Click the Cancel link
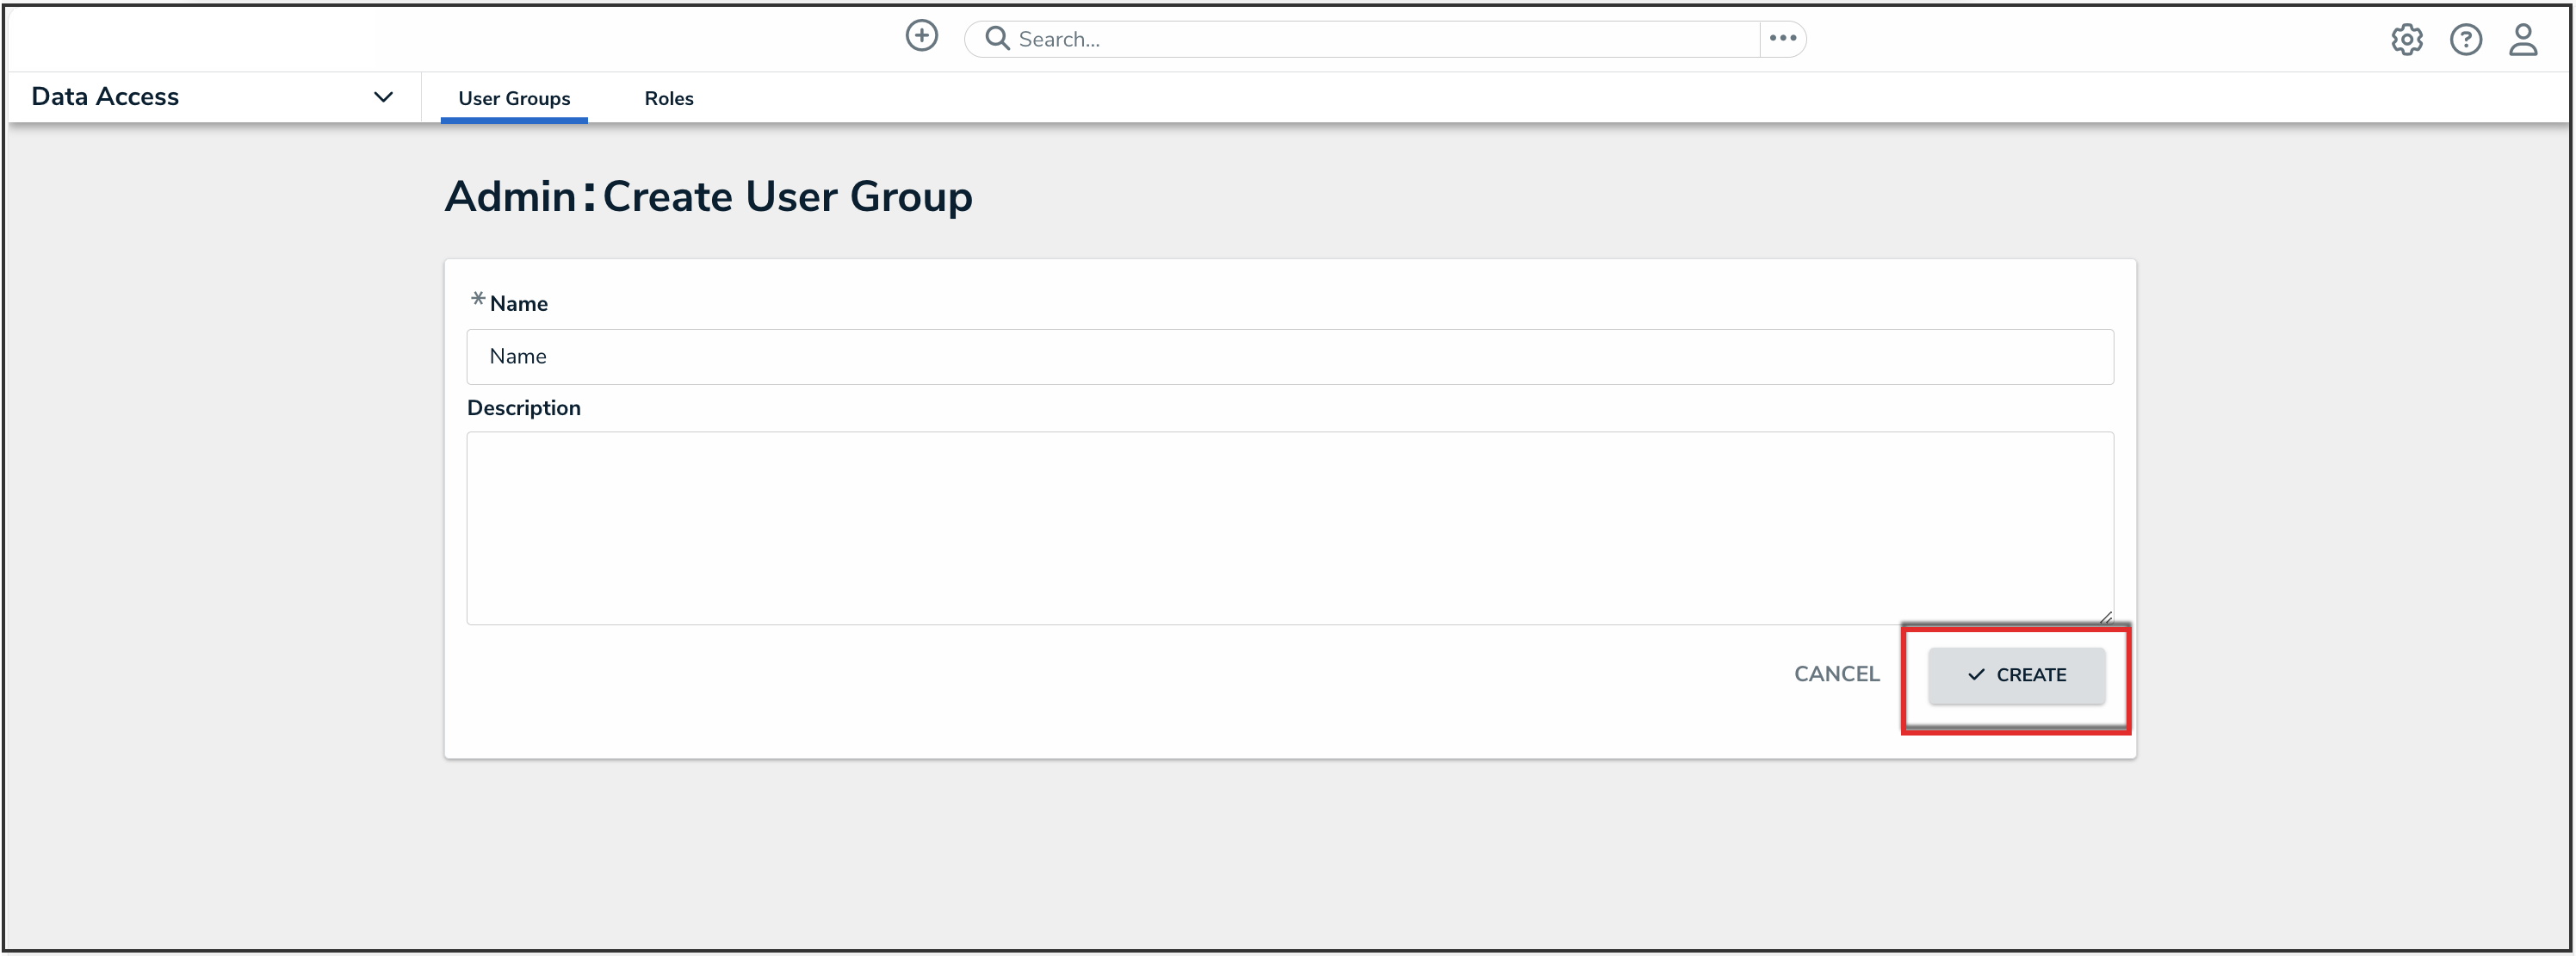2576x956 pixels. coord(1836,674)
